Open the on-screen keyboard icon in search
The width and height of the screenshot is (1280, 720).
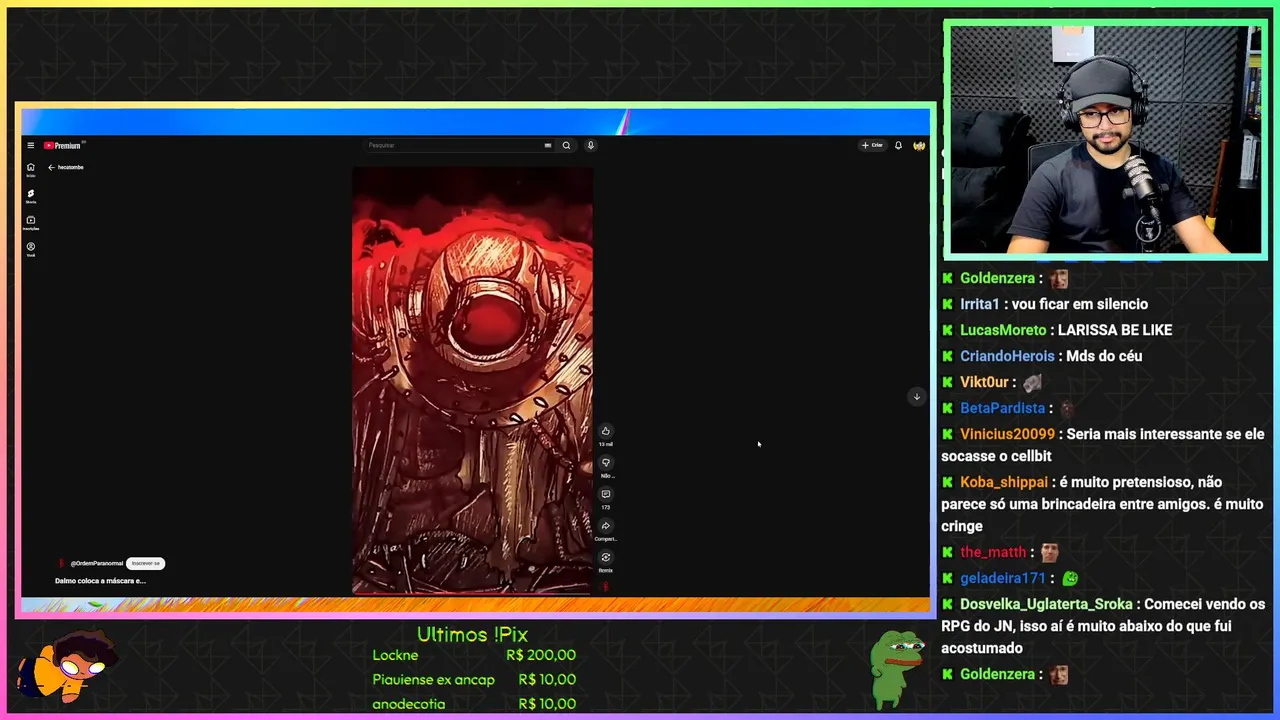coord(547,145)
